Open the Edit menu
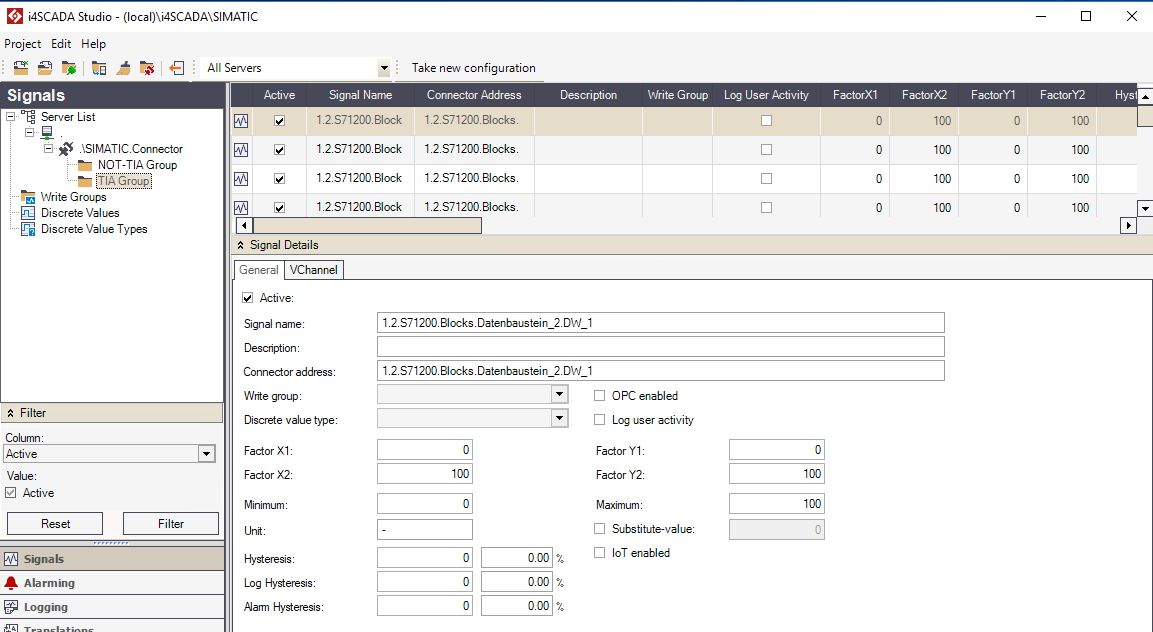Image resolution: width=1153 pixels, height=632 pixels. [x=61, y=44]
